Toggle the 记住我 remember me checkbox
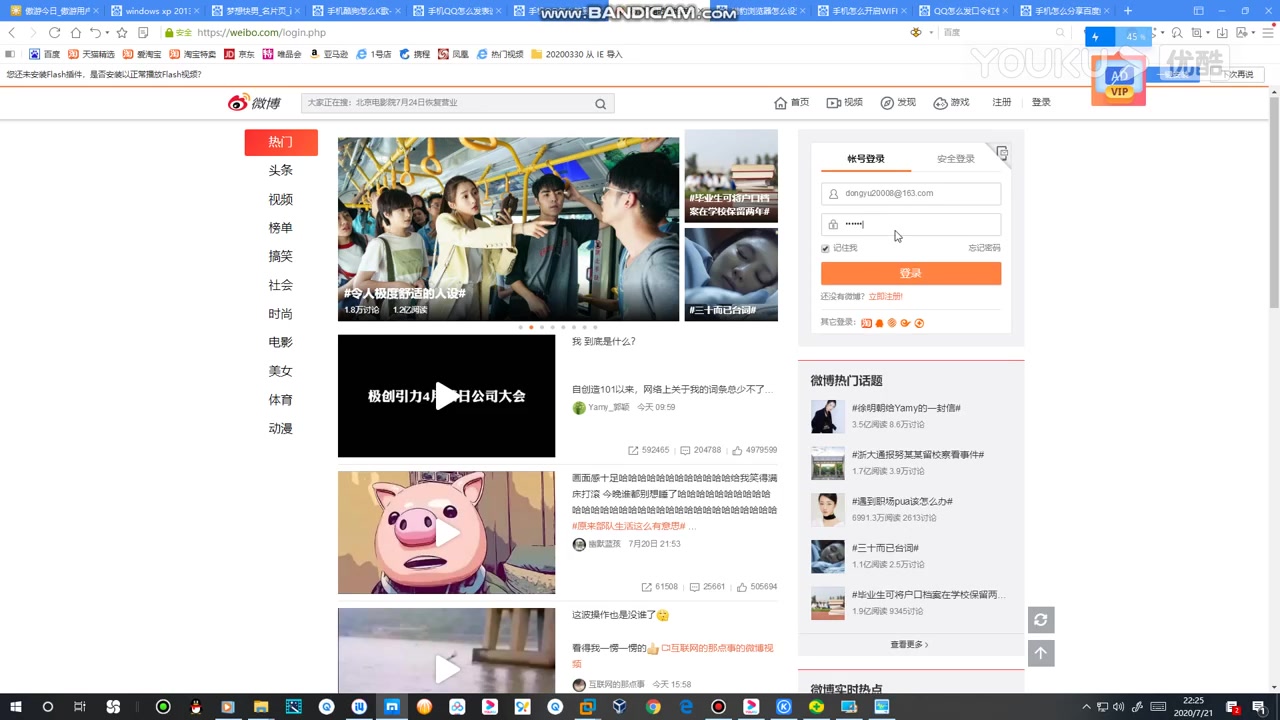 [x=826, y=248]
